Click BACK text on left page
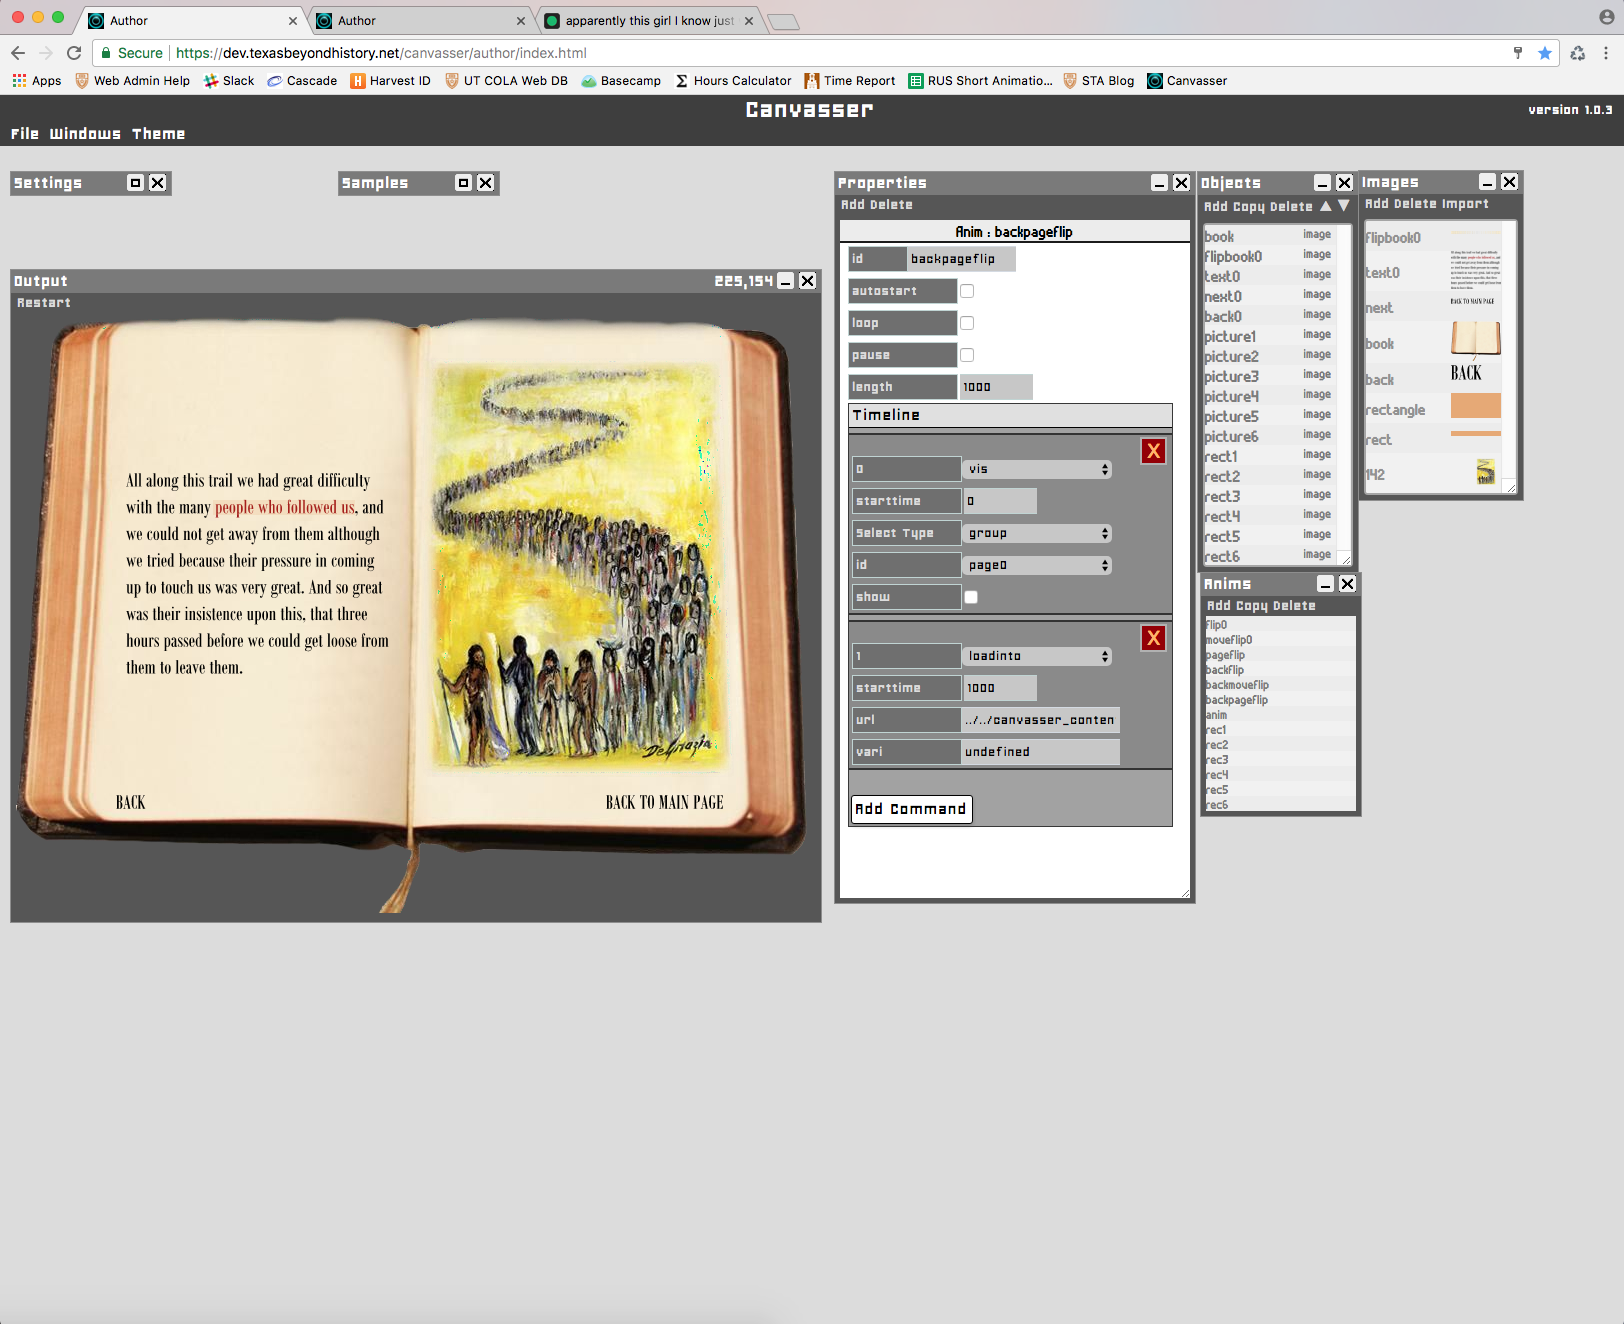Image resolution: width=1624 pixels, height=1324 pixels. click(131, 802)
